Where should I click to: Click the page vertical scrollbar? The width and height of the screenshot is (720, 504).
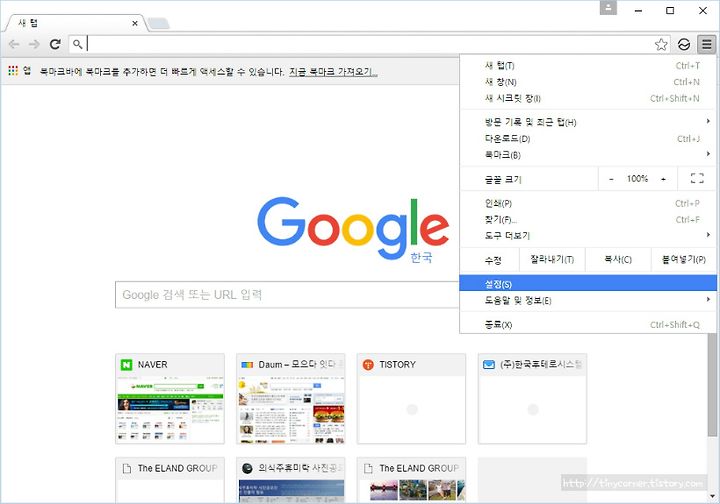click(712, 385)
